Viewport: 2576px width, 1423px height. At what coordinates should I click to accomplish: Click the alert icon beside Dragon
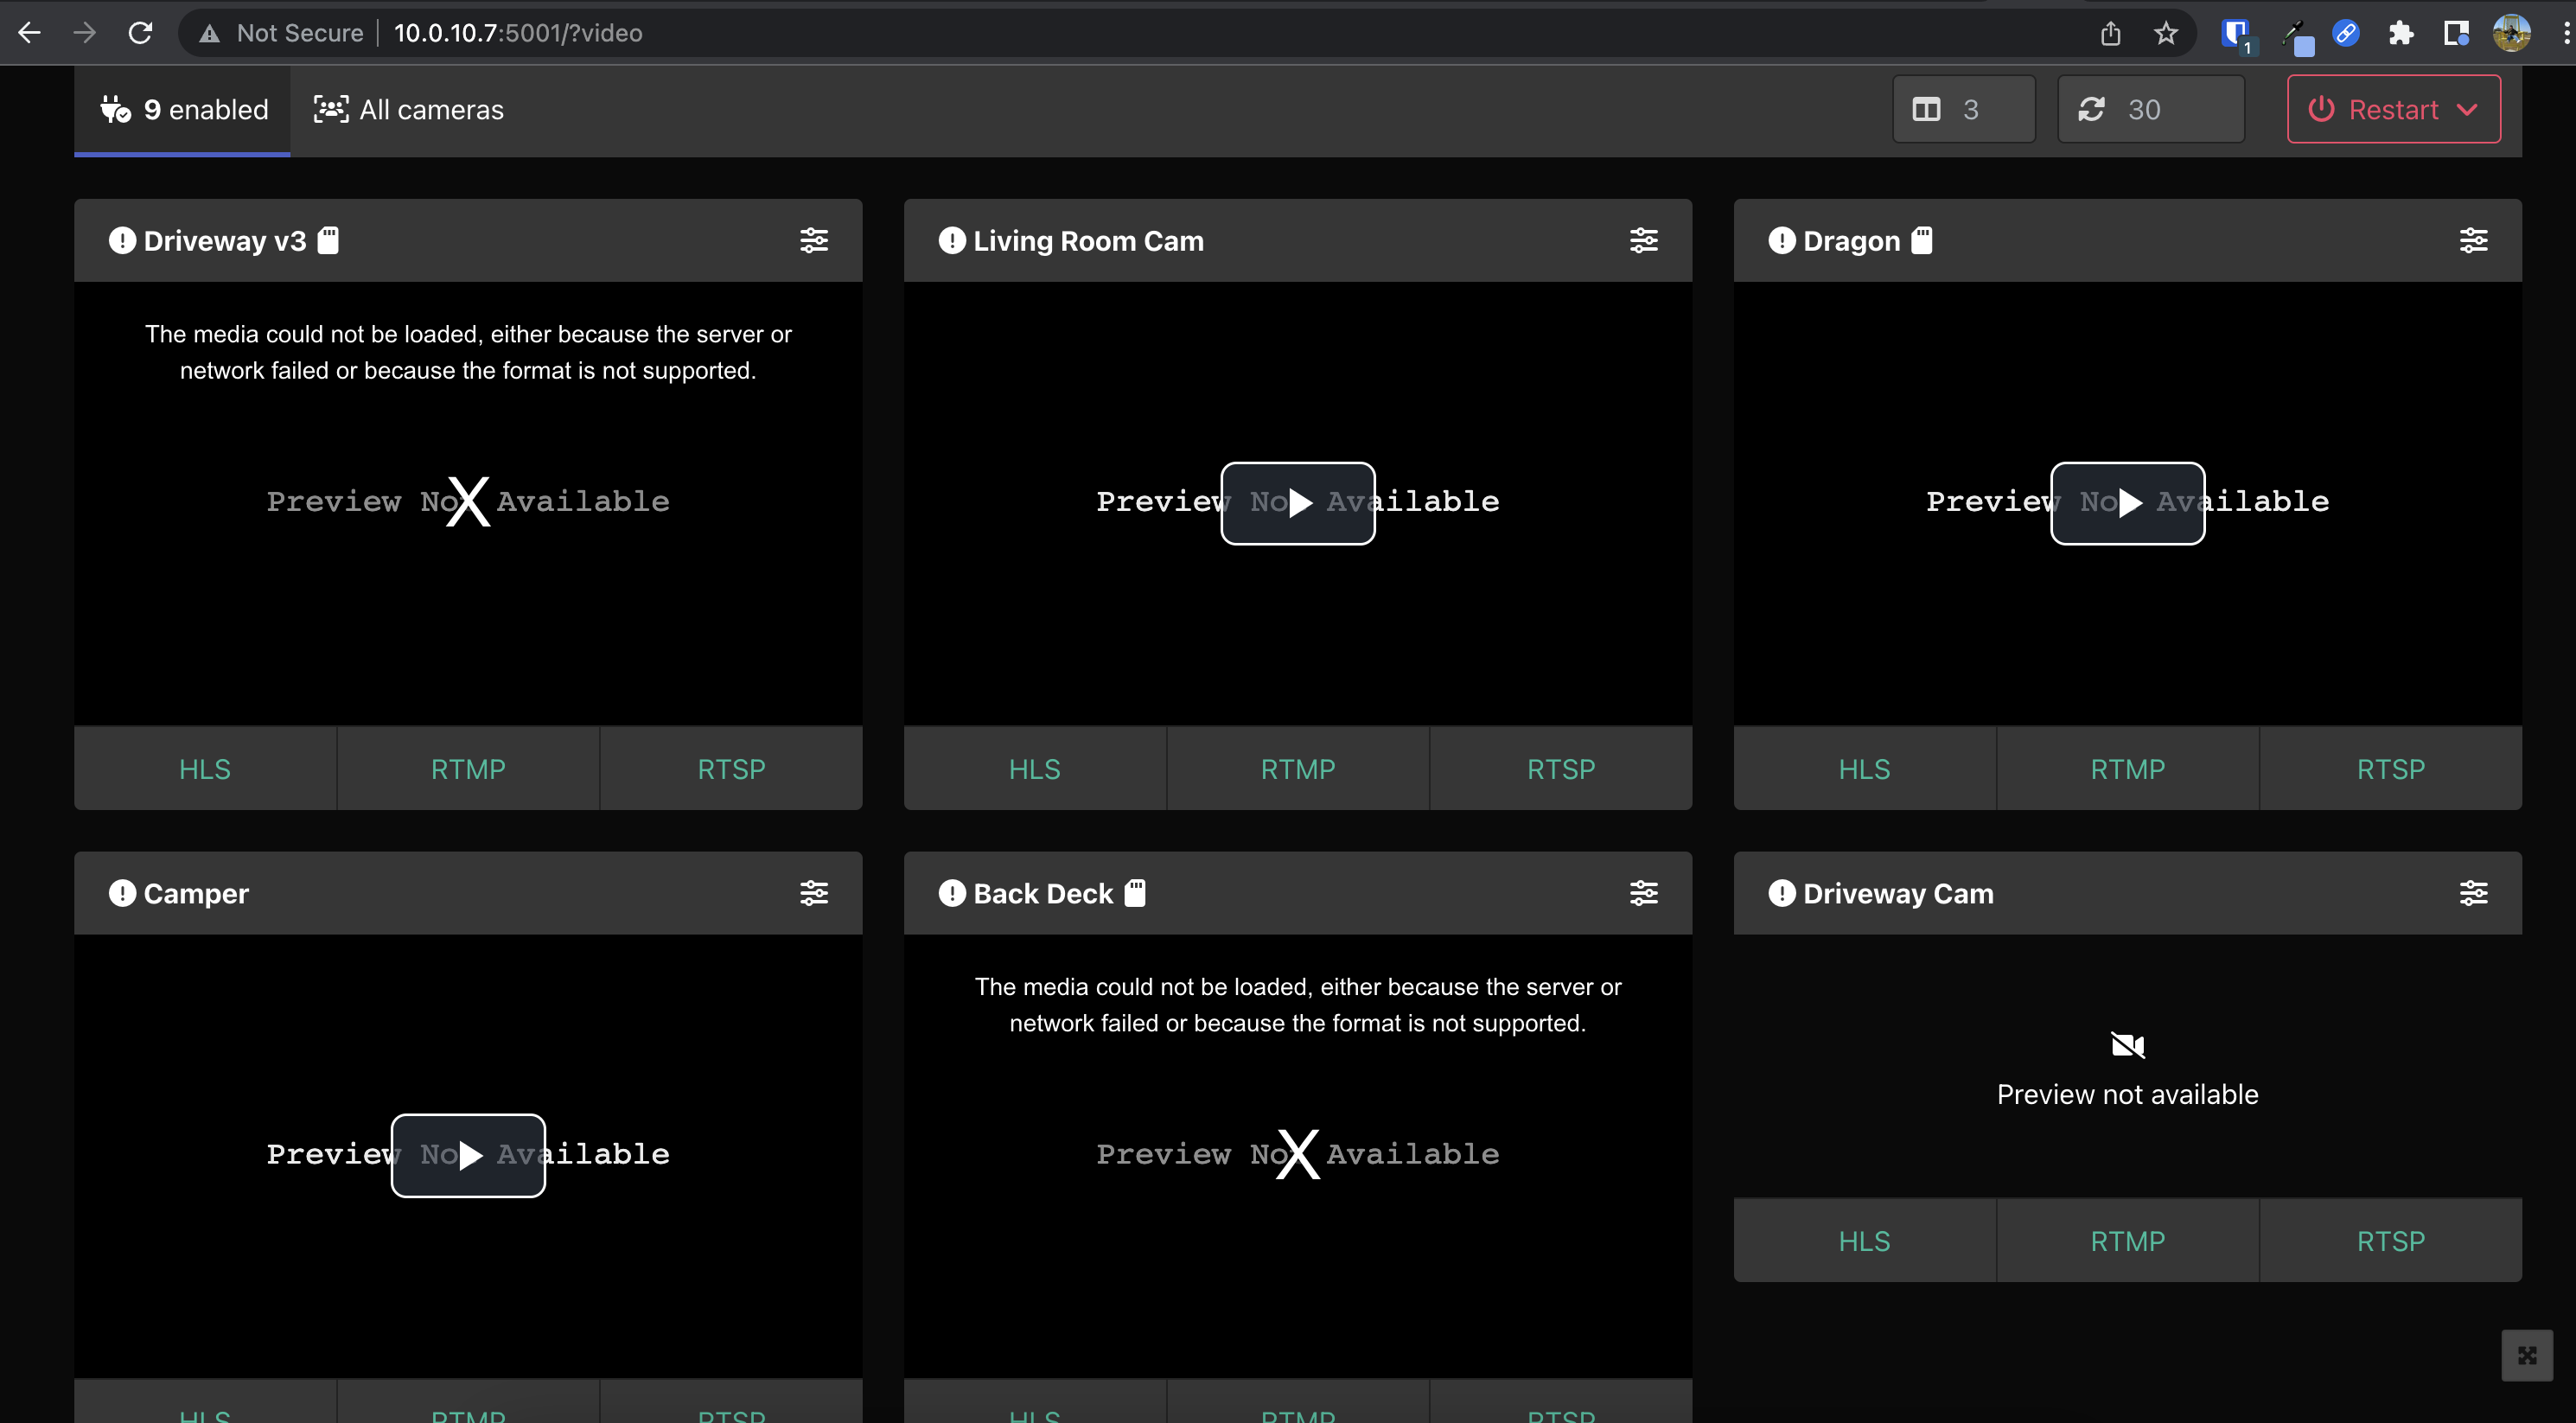coord(1782,240)
